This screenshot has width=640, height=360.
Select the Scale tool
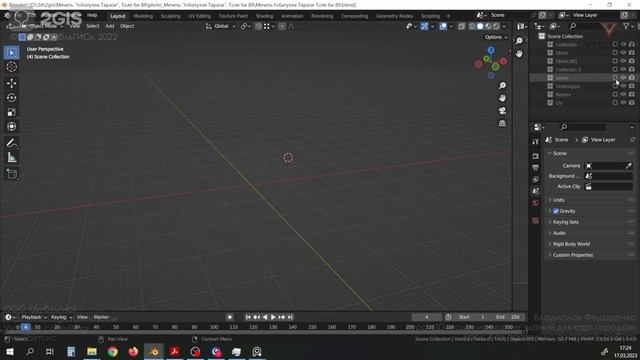[x=11, y=112]
